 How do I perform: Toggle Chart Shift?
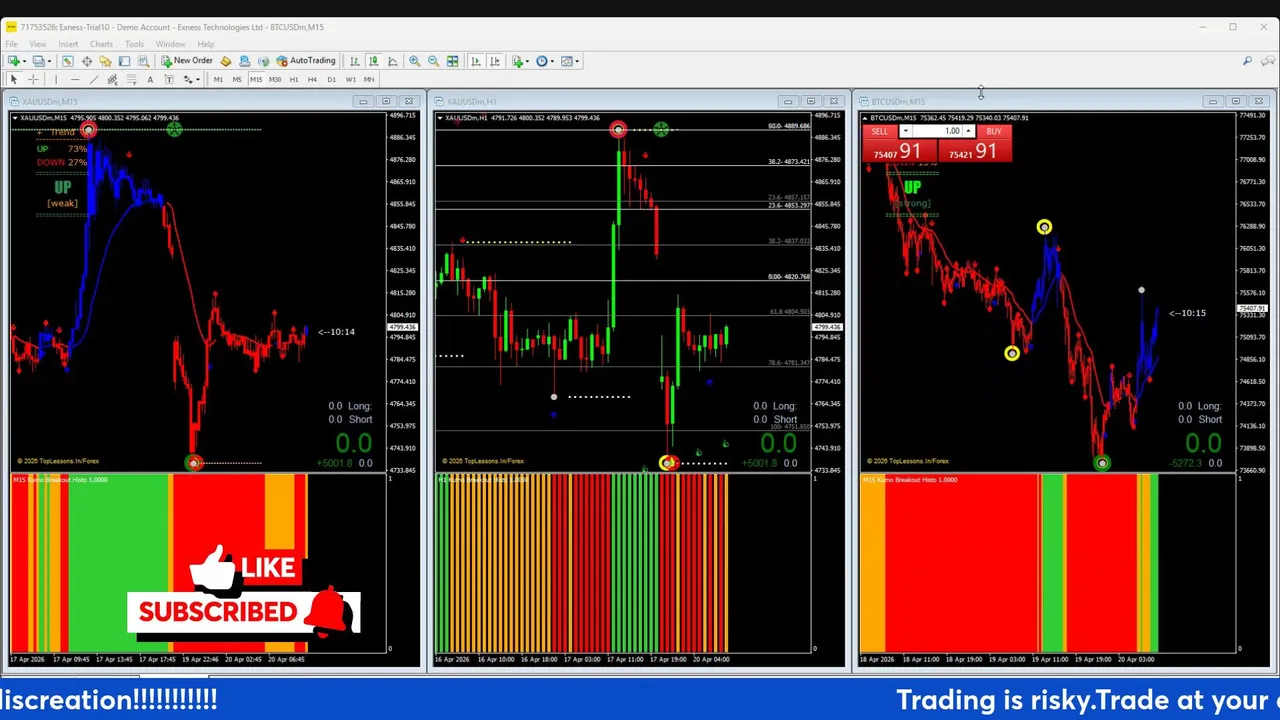pyautogui.click(x=495, y=61)
